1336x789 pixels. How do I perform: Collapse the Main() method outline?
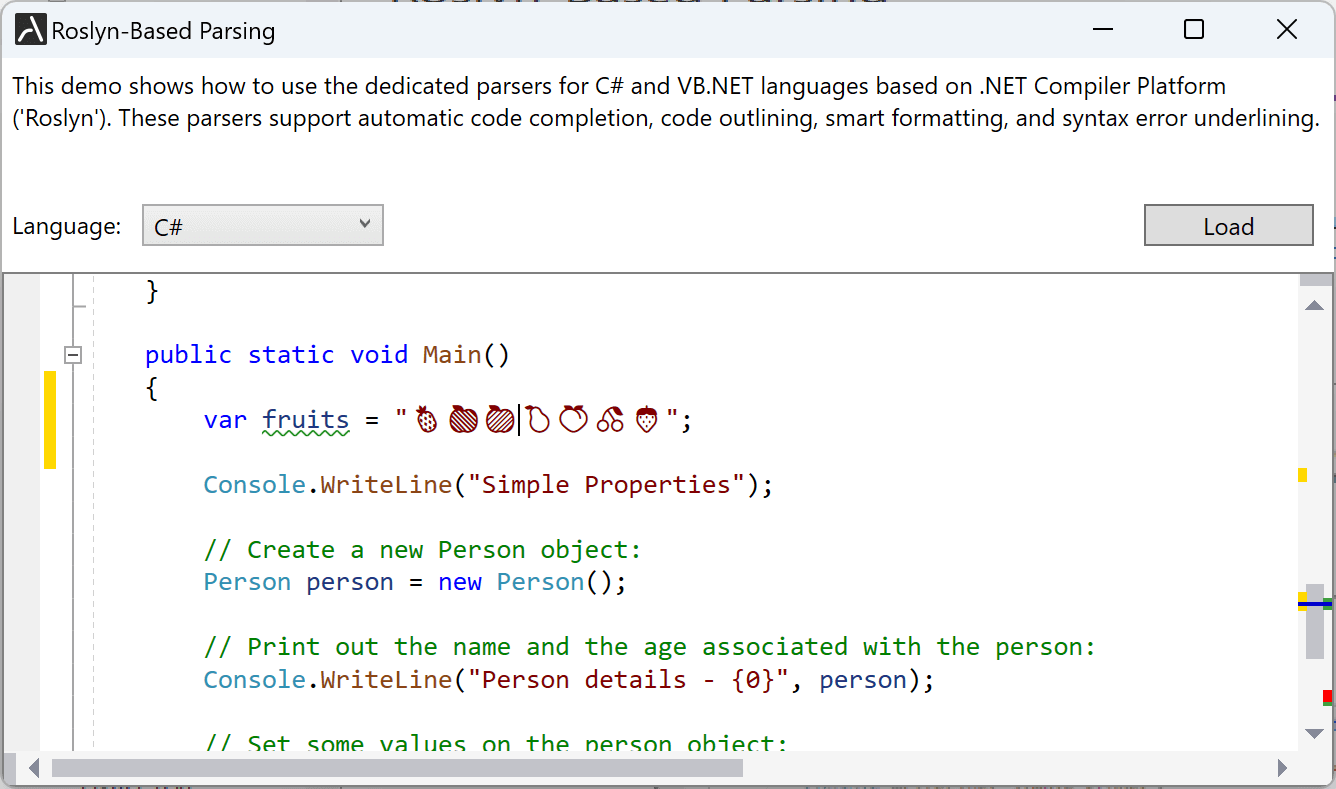click(x=72, y=354)
